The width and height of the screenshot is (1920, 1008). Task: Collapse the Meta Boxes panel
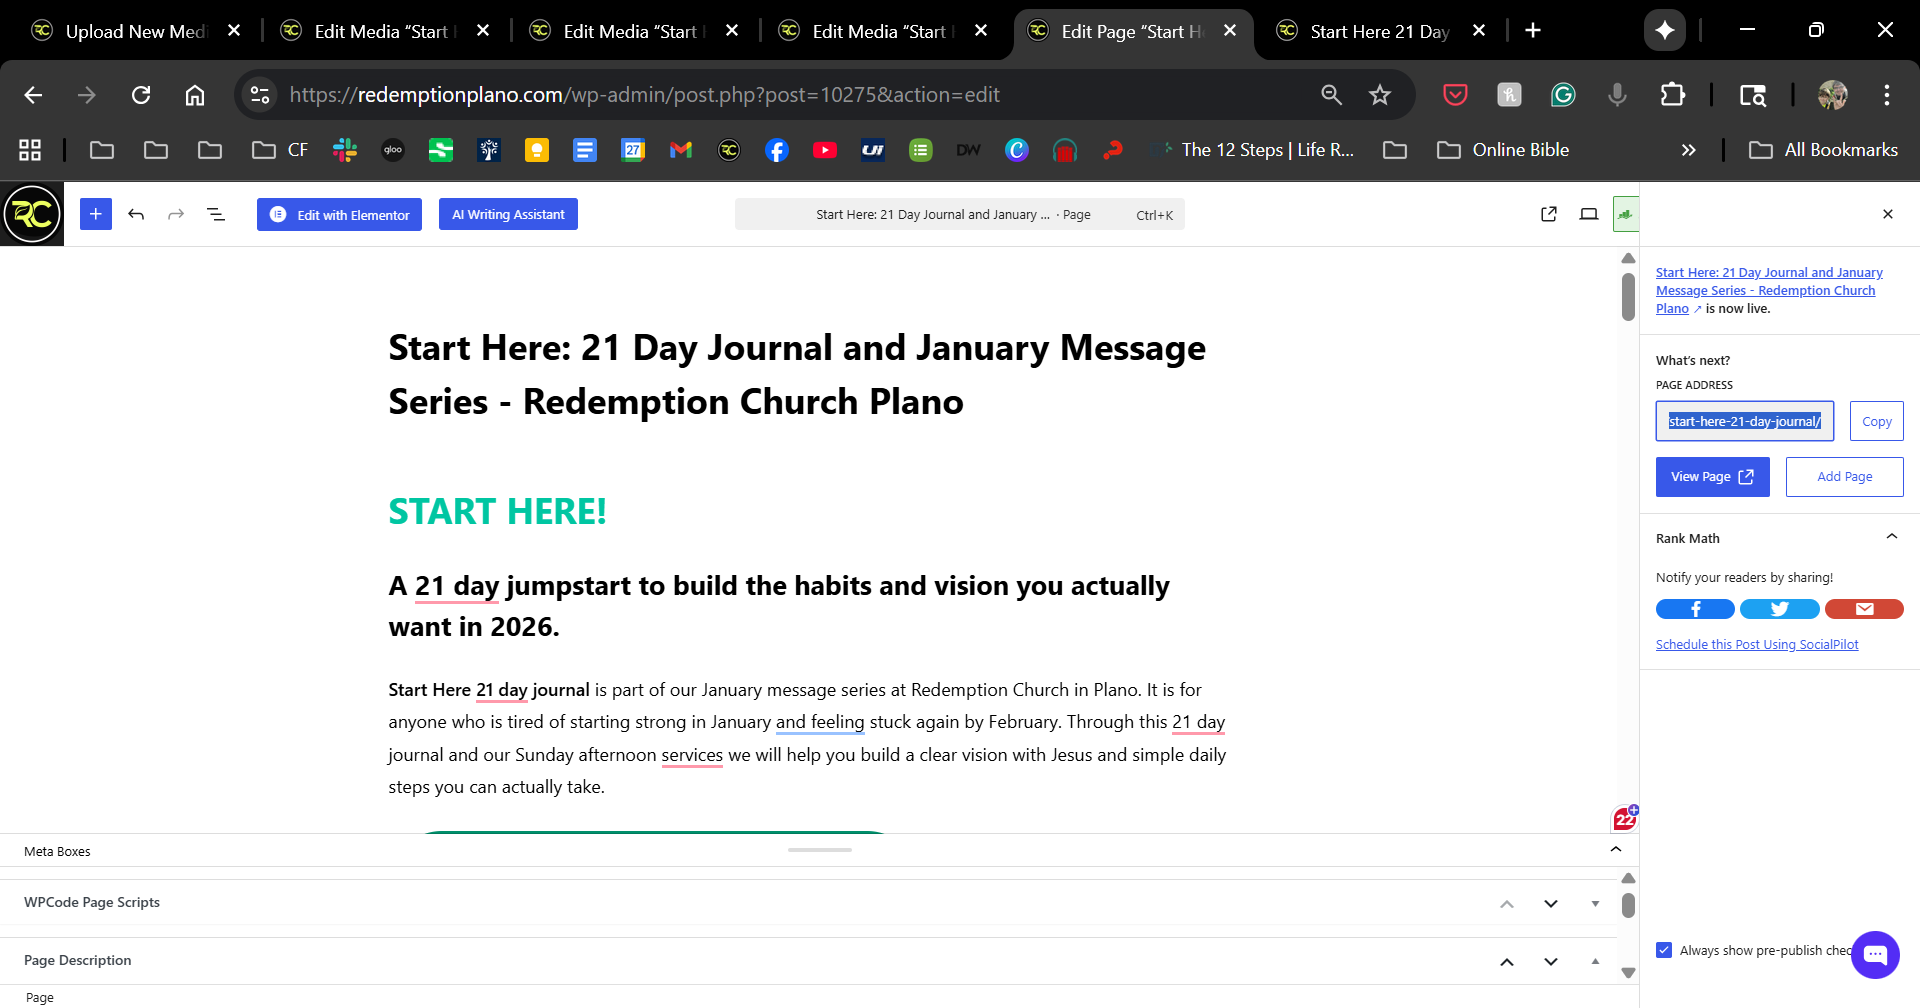point(1615,850)
